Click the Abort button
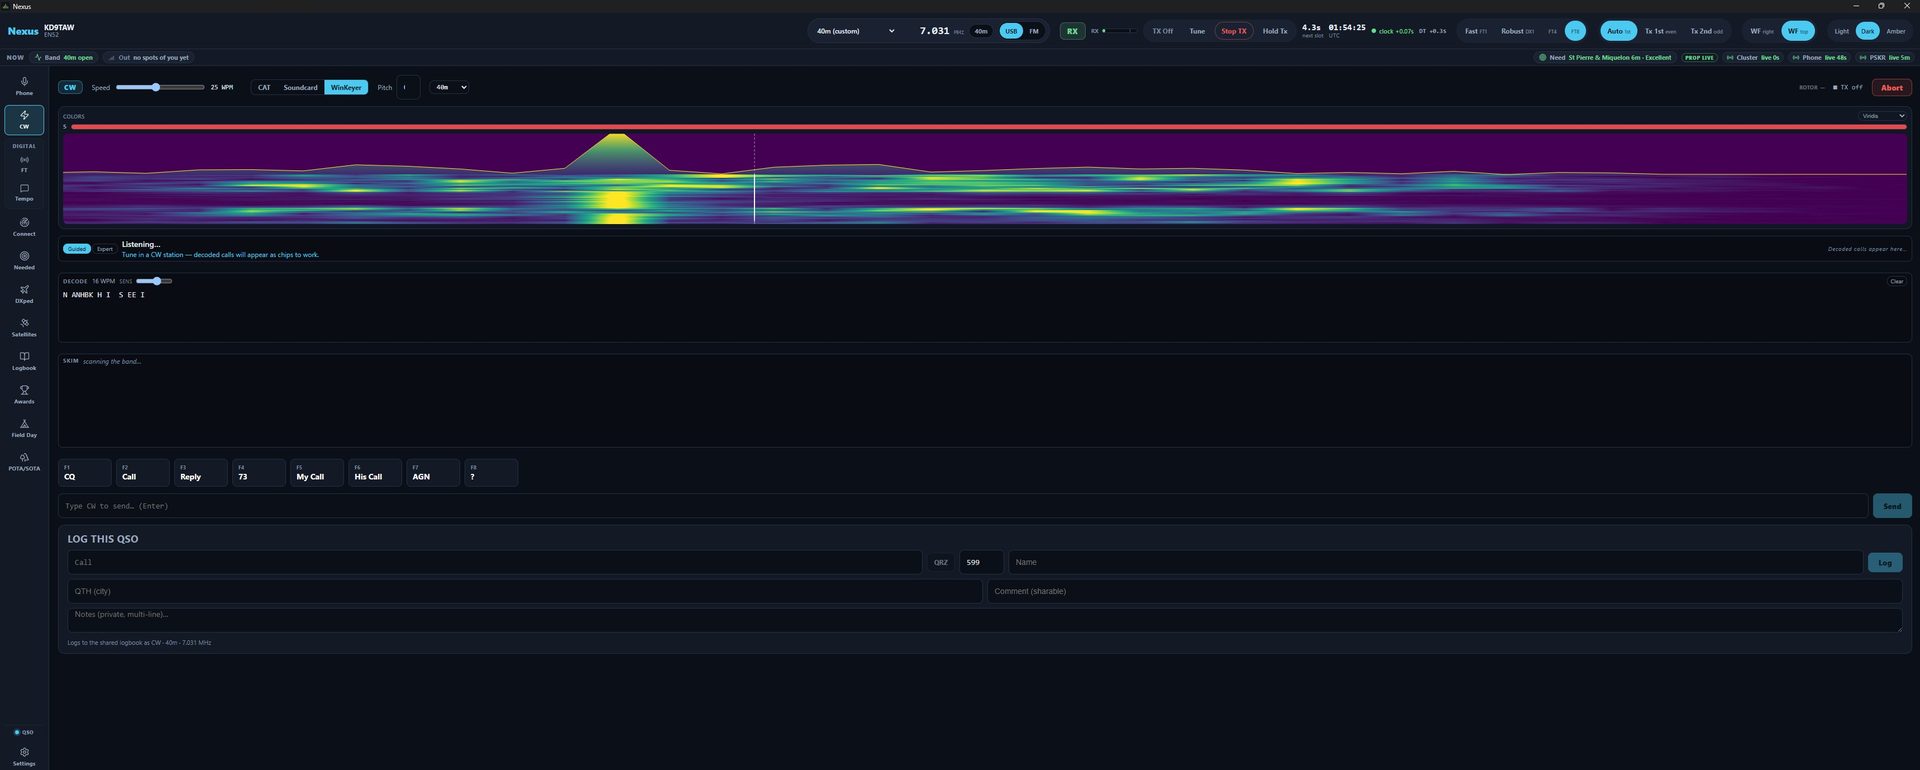 1891,87
